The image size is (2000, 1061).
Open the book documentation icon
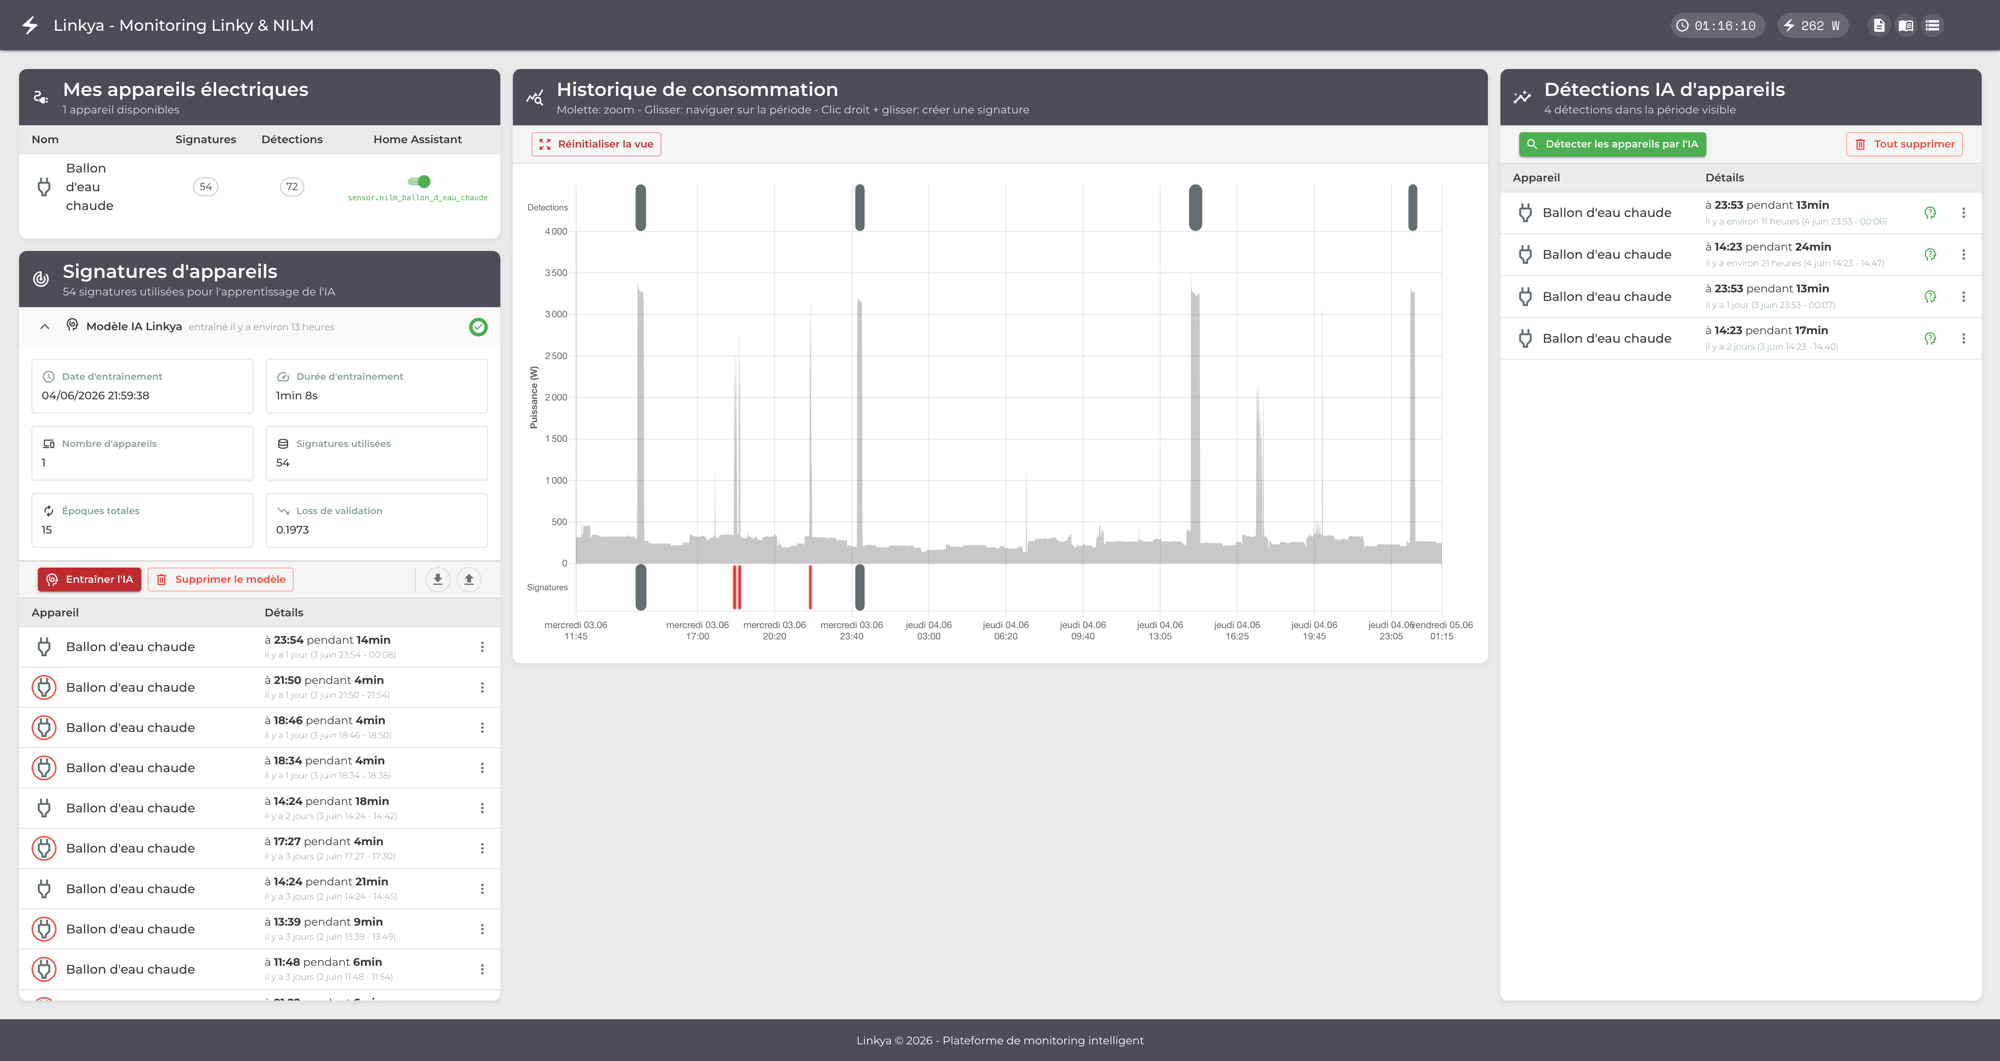click(1906, 26)
